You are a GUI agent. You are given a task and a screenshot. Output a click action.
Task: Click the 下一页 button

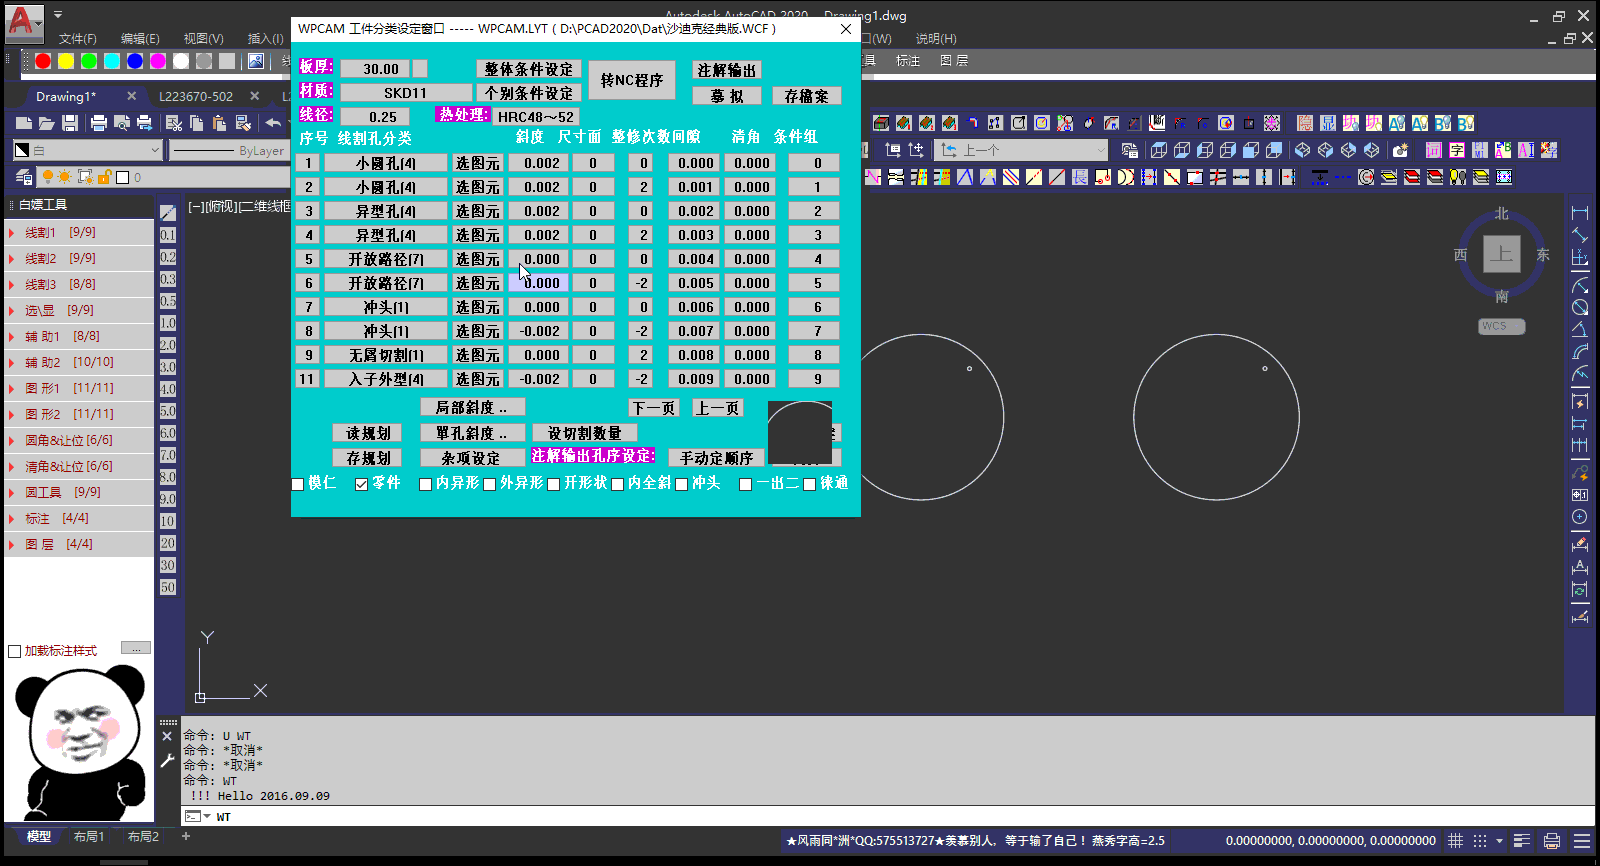point(654,408)
